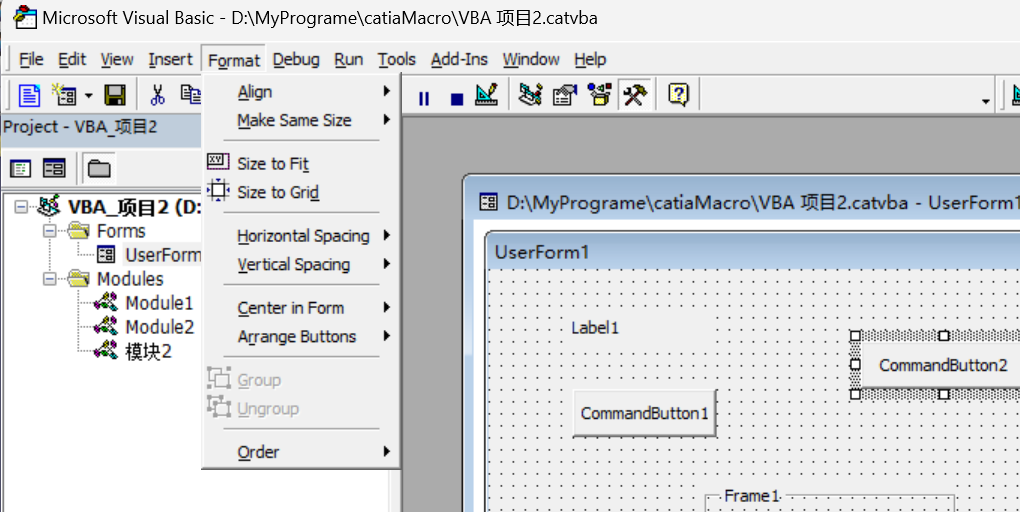Select Module2 in the project tree
Screen dimensions: 1020x512
point(159,327)
